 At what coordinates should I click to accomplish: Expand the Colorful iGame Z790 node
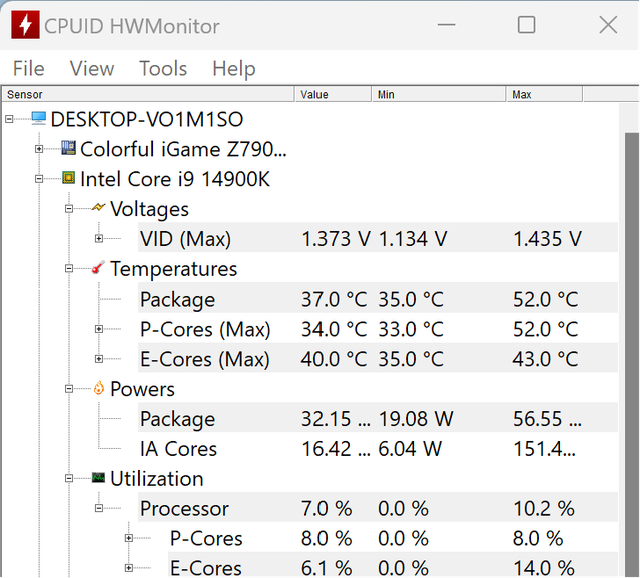coord(39,149)
